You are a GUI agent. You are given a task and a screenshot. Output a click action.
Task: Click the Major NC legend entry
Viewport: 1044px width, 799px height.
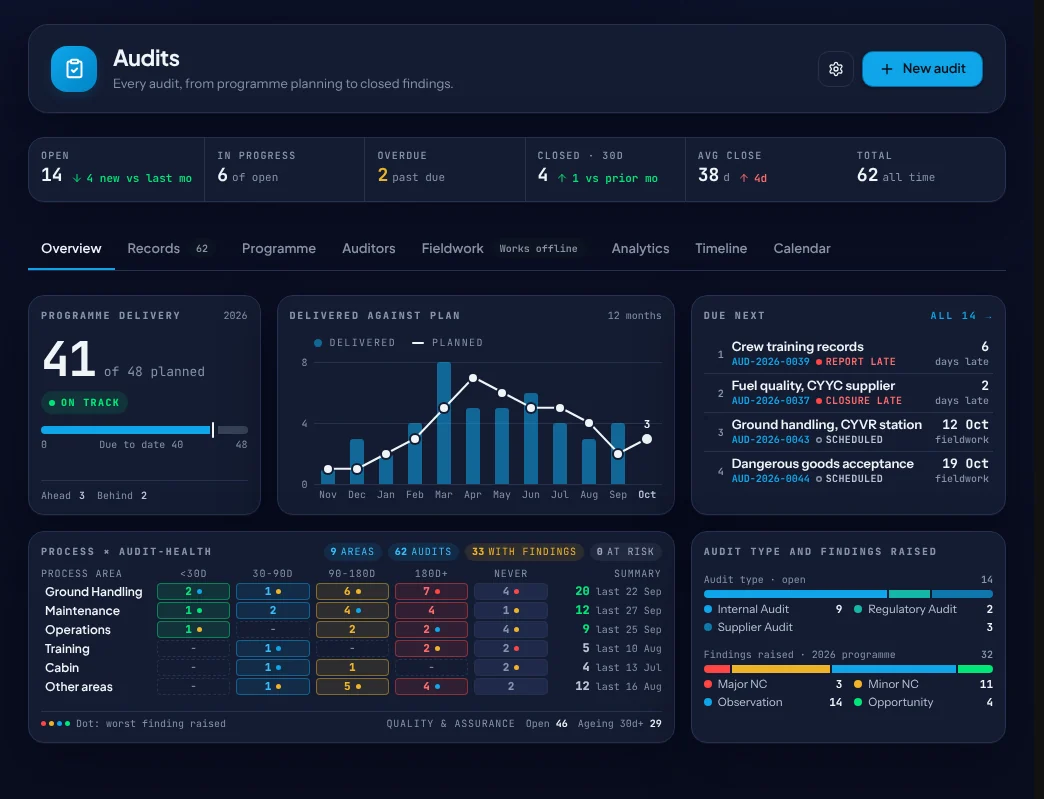click(x=773, y=684)
